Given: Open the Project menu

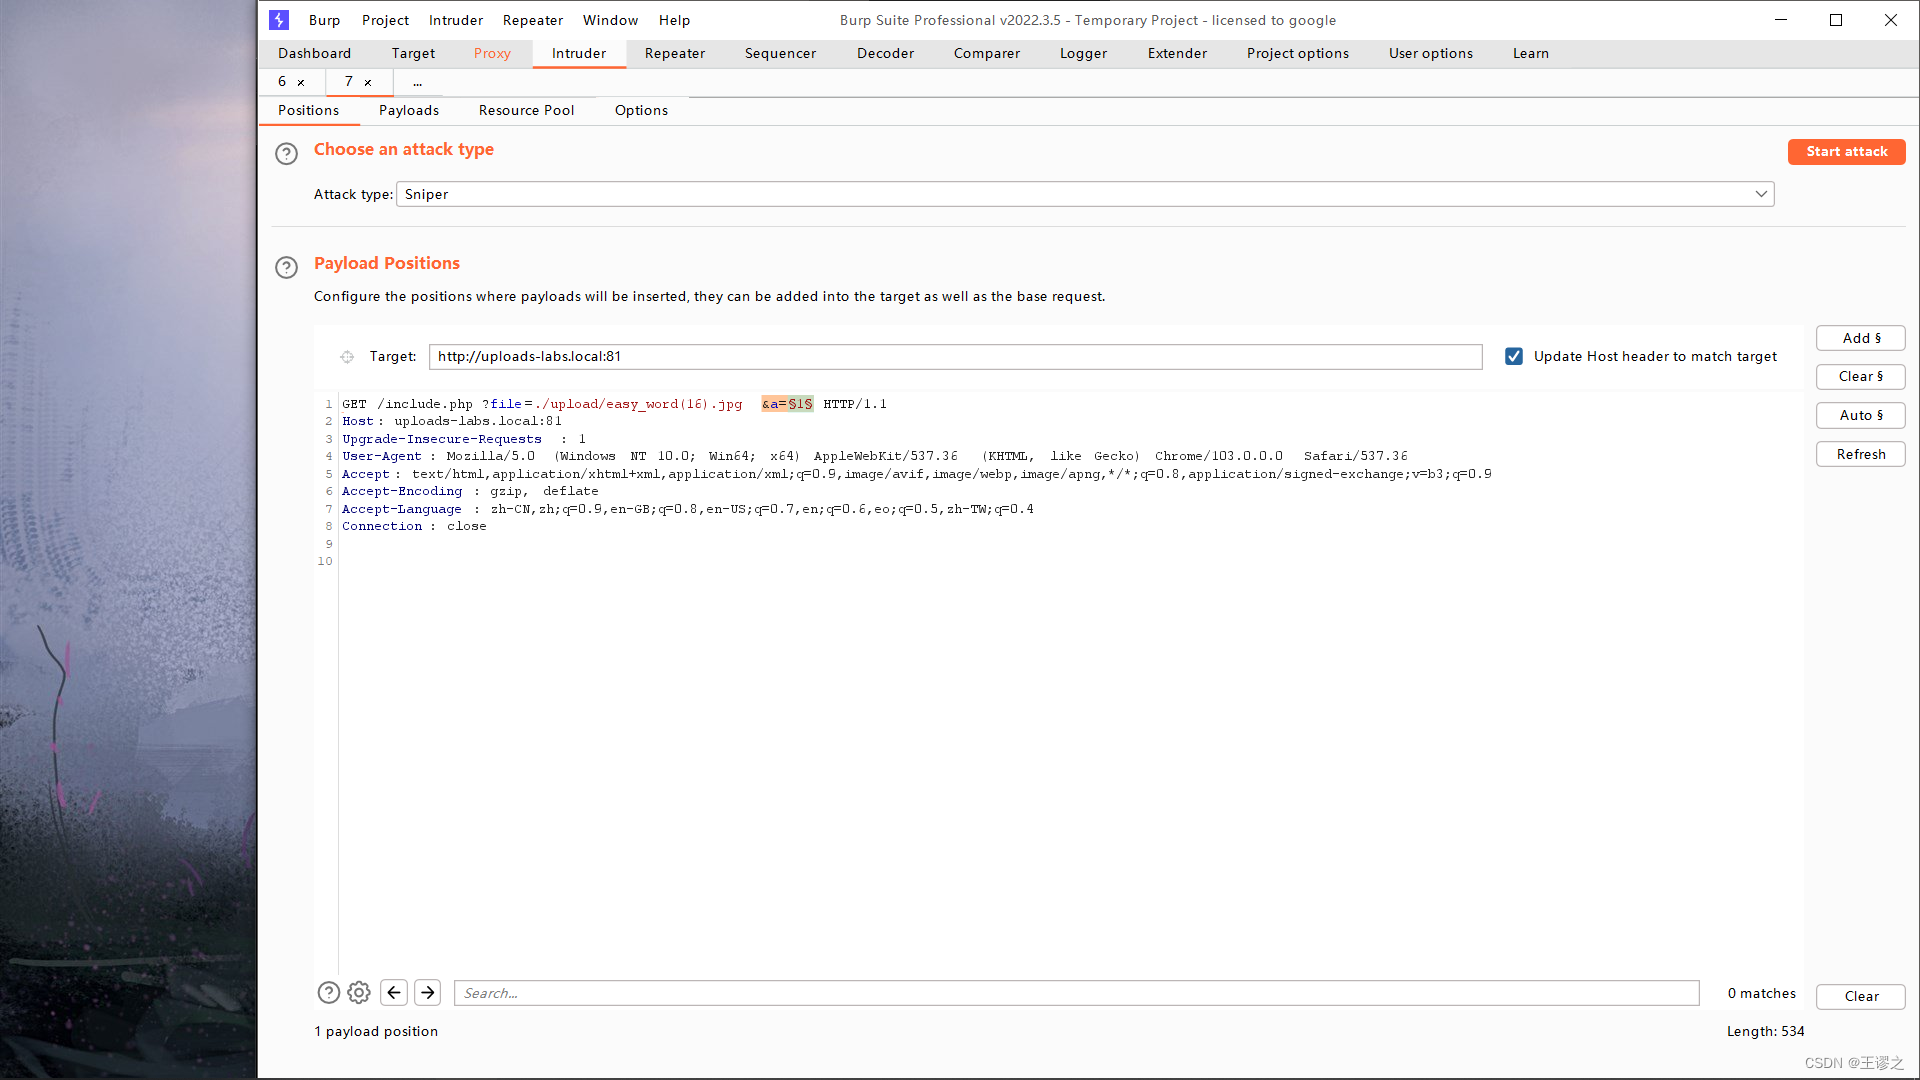Looking at the screenshot, I should coord(385,20).
